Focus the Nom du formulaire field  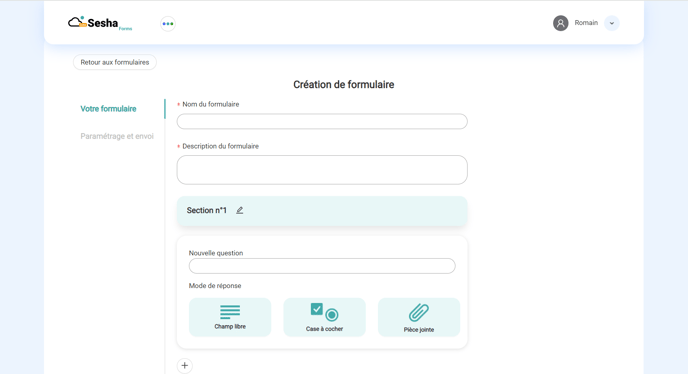pyautogui.click(x=322, y=122)
